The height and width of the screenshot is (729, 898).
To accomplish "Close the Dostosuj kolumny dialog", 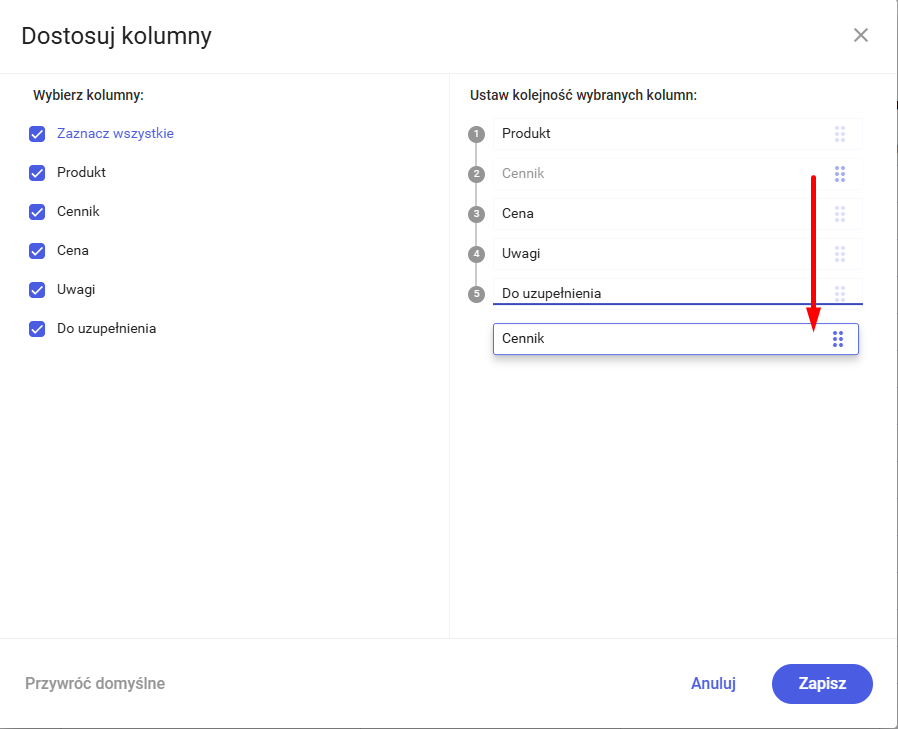I will coord(860,36).
